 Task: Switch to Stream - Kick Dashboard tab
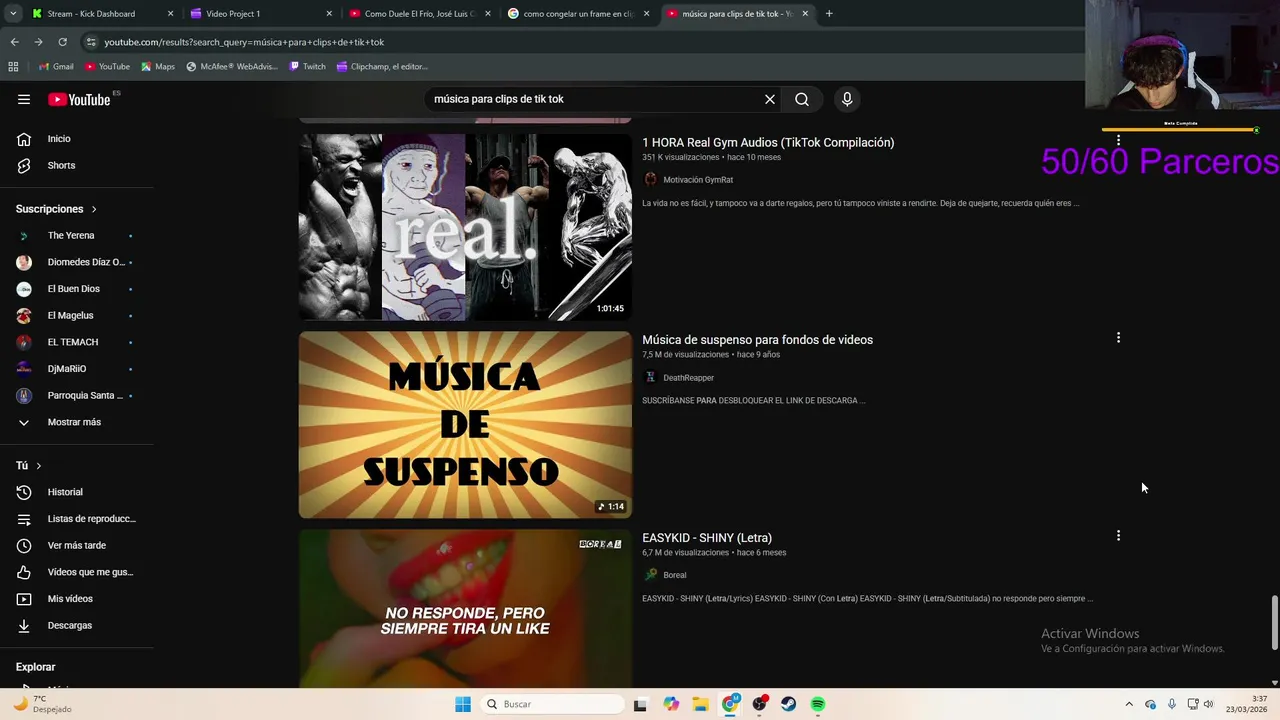(100, 14)
